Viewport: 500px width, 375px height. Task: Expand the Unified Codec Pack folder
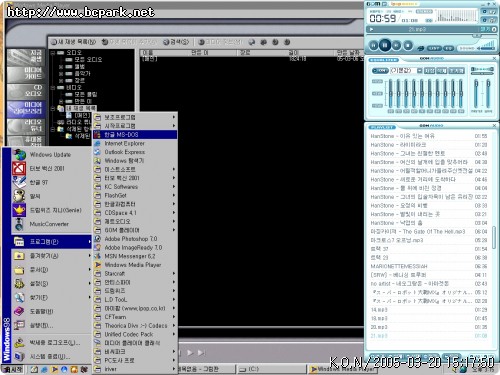[x=135, y=334]
